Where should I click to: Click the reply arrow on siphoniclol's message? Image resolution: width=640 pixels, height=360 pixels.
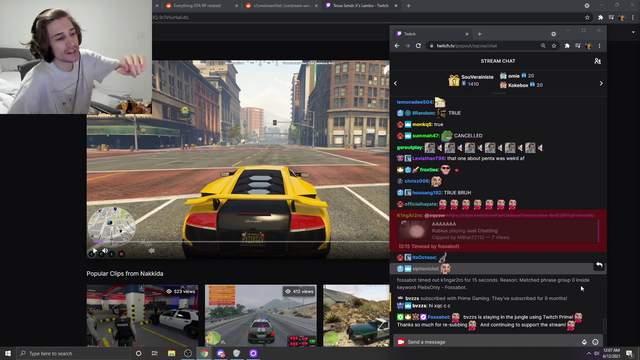(599, 265)
